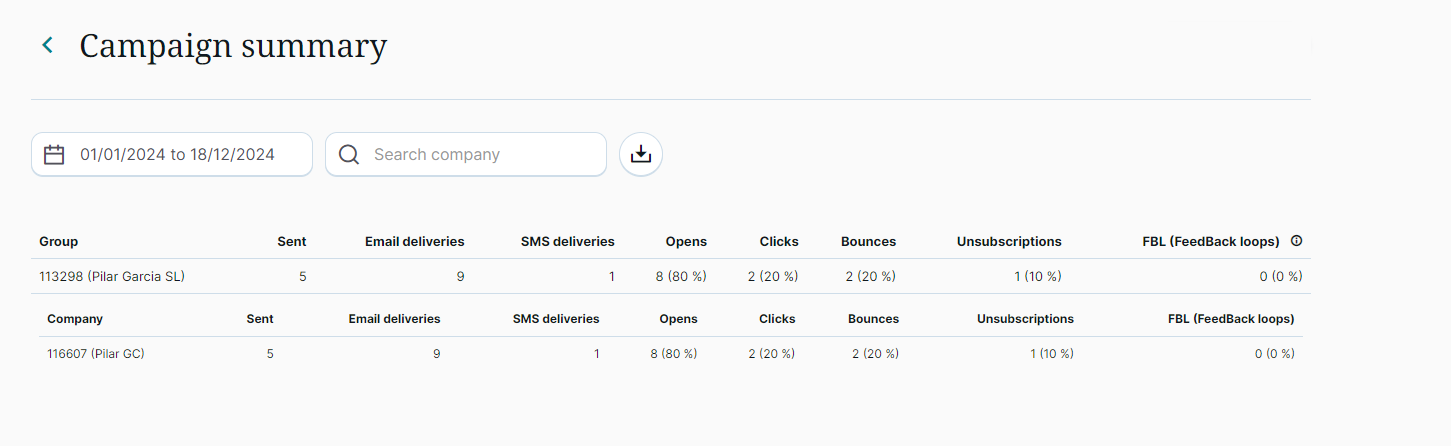Image resolution: width=1451 pixels, height=446 pixels.
Task: Click the Email deliveries header in group table
Action: coord(414,242)
